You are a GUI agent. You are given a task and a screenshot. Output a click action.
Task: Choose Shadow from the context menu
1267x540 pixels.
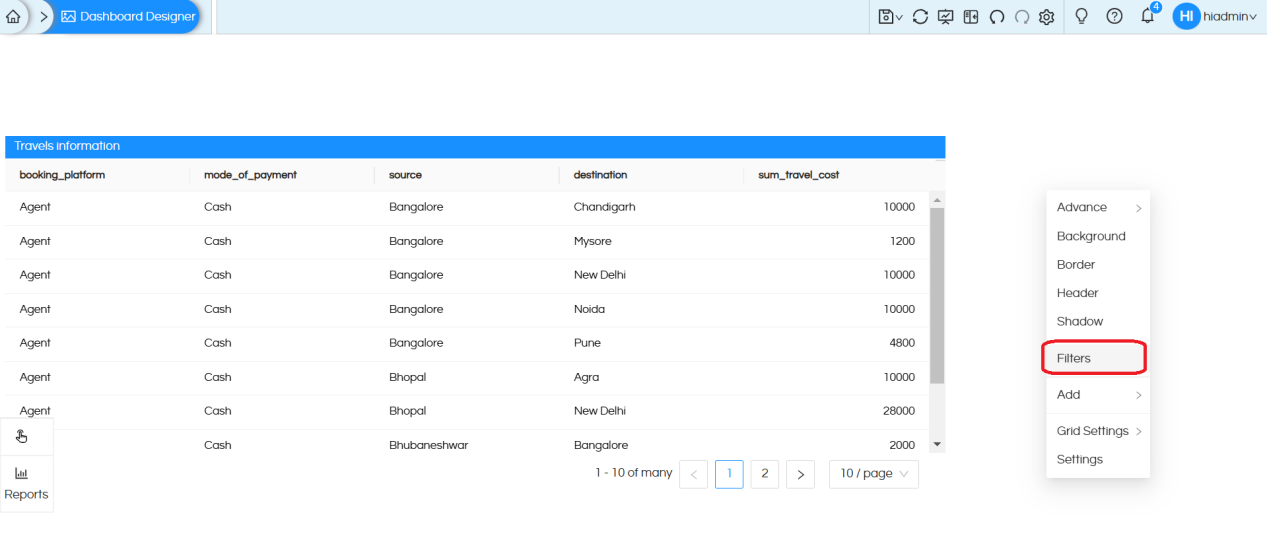(x=1098, y=322)
